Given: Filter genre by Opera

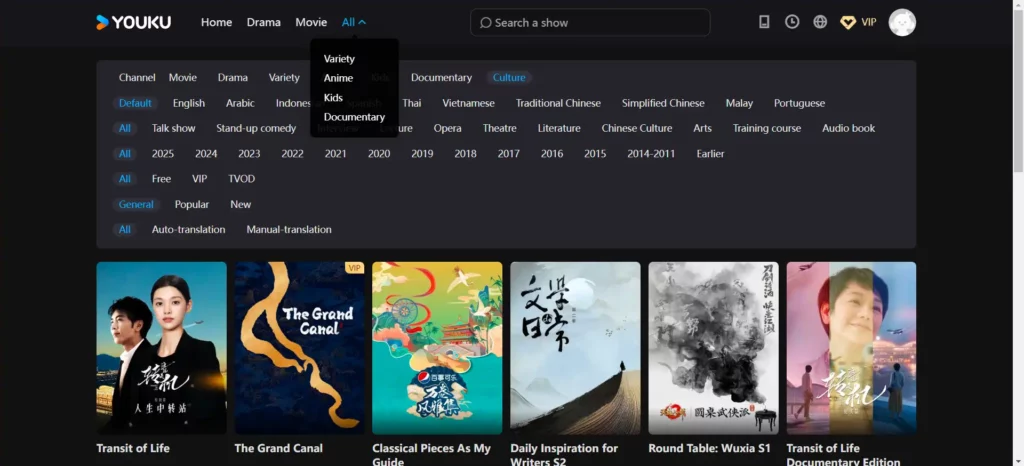Looking at the screenshot, I should (447, 129).
